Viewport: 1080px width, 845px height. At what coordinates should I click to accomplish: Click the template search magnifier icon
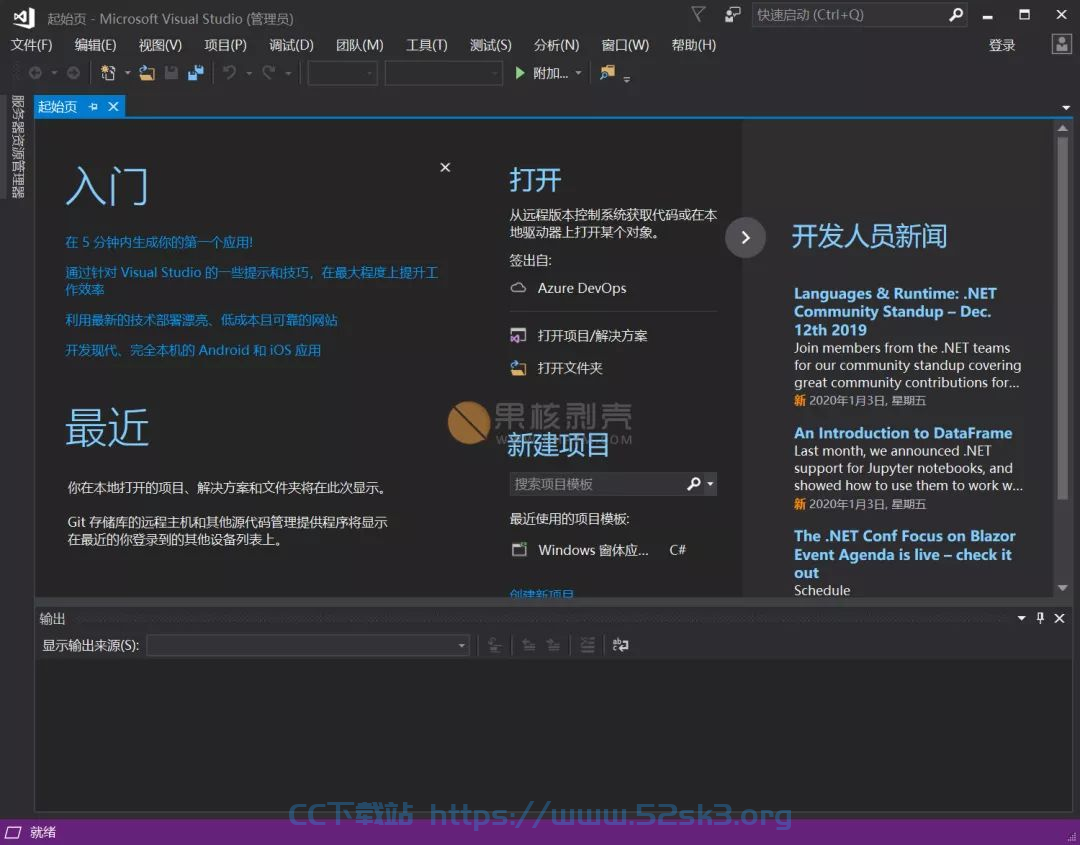(x=694, y=483)
